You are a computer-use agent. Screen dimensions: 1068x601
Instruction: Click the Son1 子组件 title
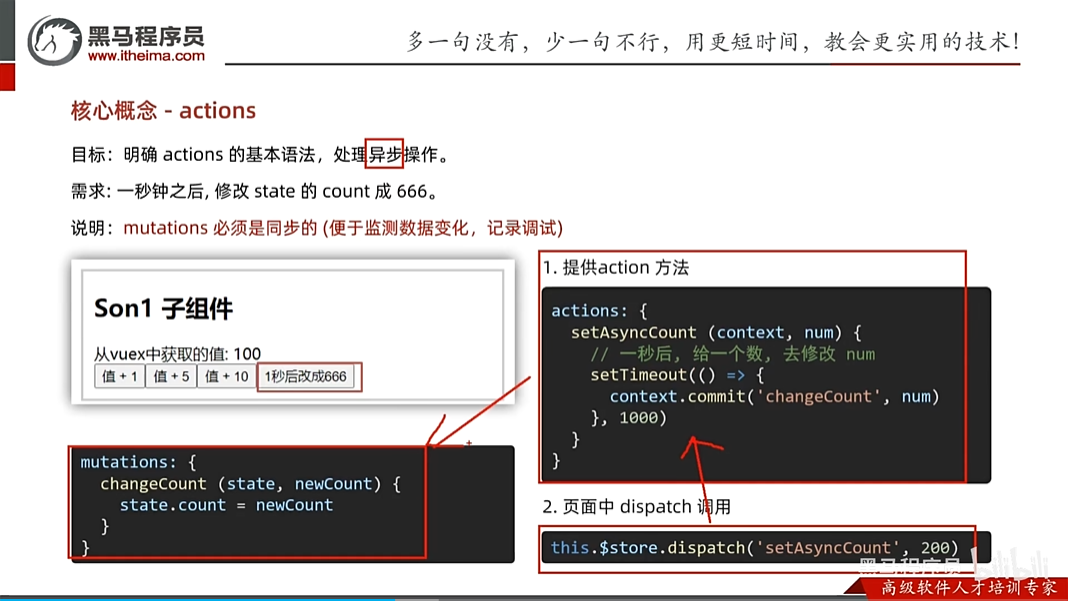[163, 309]
